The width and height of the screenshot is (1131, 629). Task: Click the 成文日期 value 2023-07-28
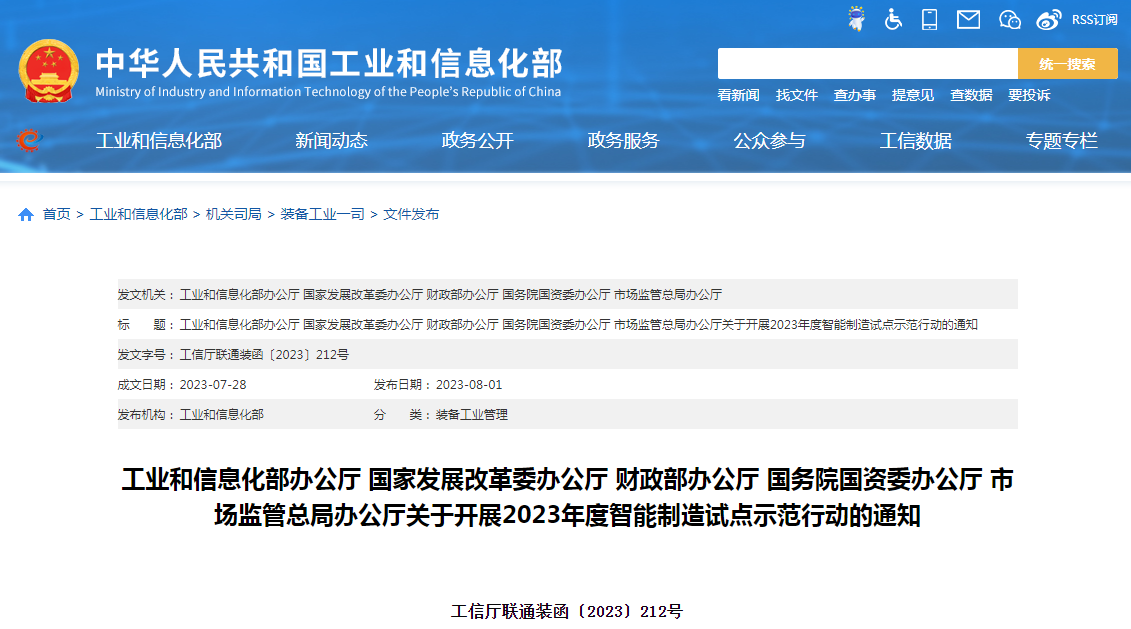[x=213, y=385]
